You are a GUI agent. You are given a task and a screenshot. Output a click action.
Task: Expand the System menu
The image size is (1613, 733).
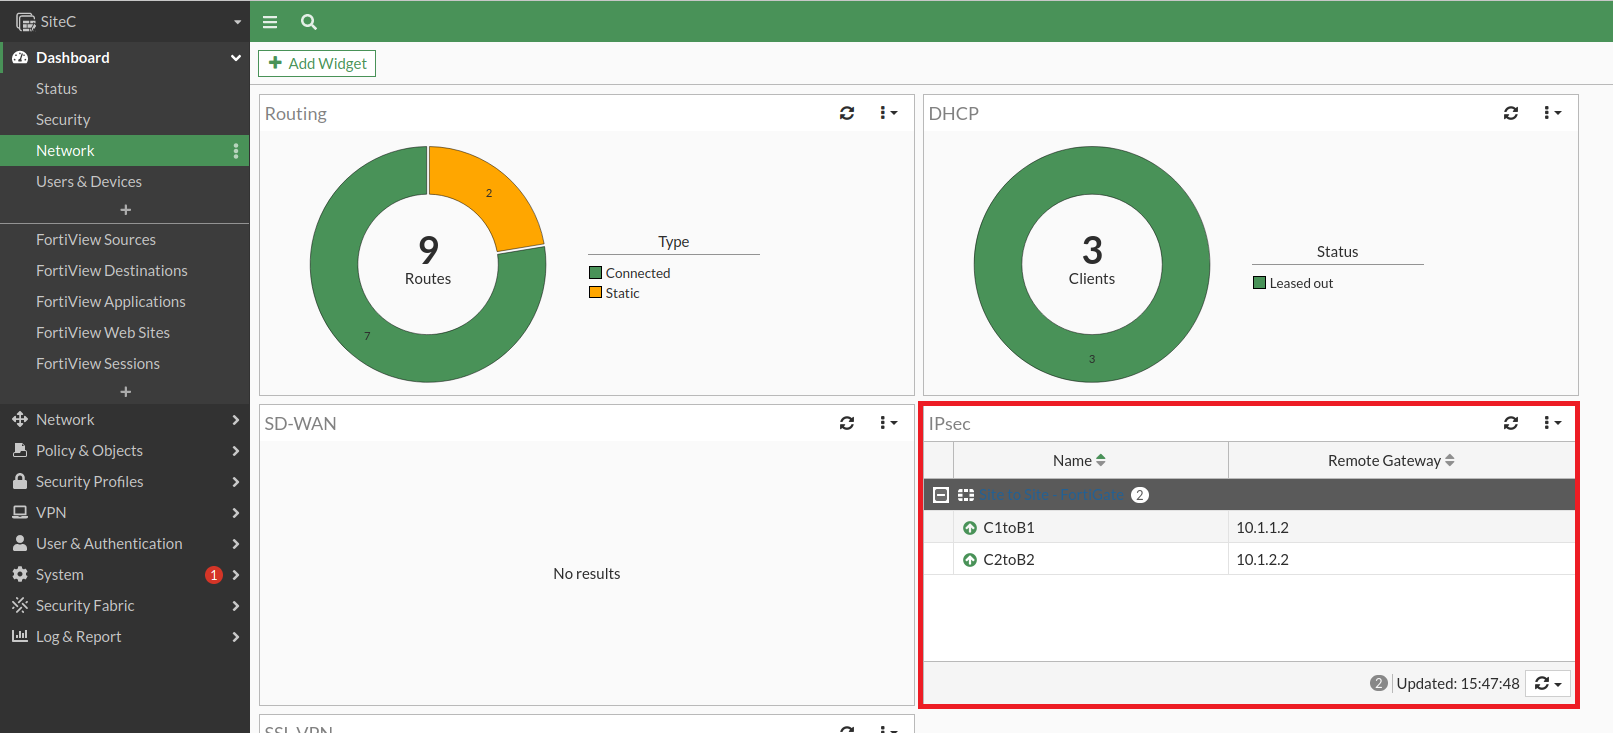click(x=125, y=575)
